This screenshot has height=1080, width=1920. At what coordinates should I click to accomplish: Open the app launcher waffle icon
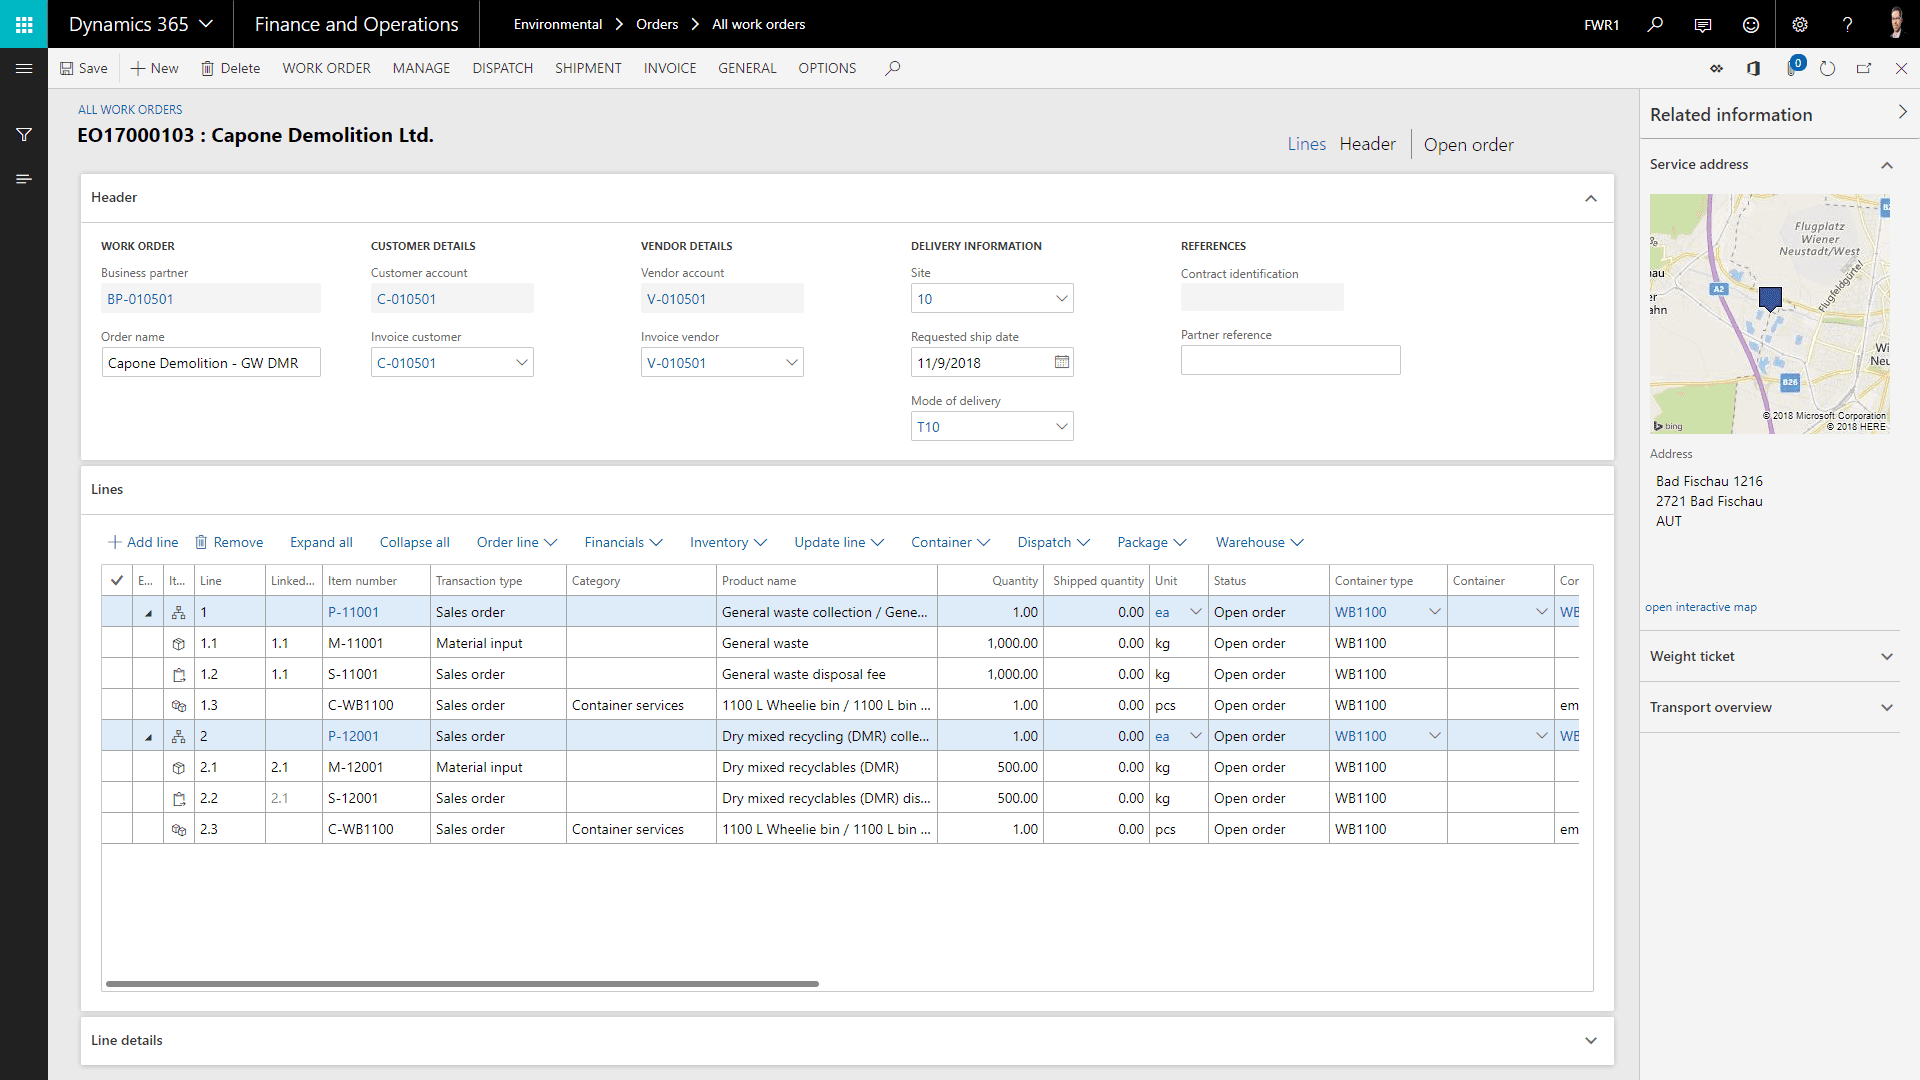24,24
